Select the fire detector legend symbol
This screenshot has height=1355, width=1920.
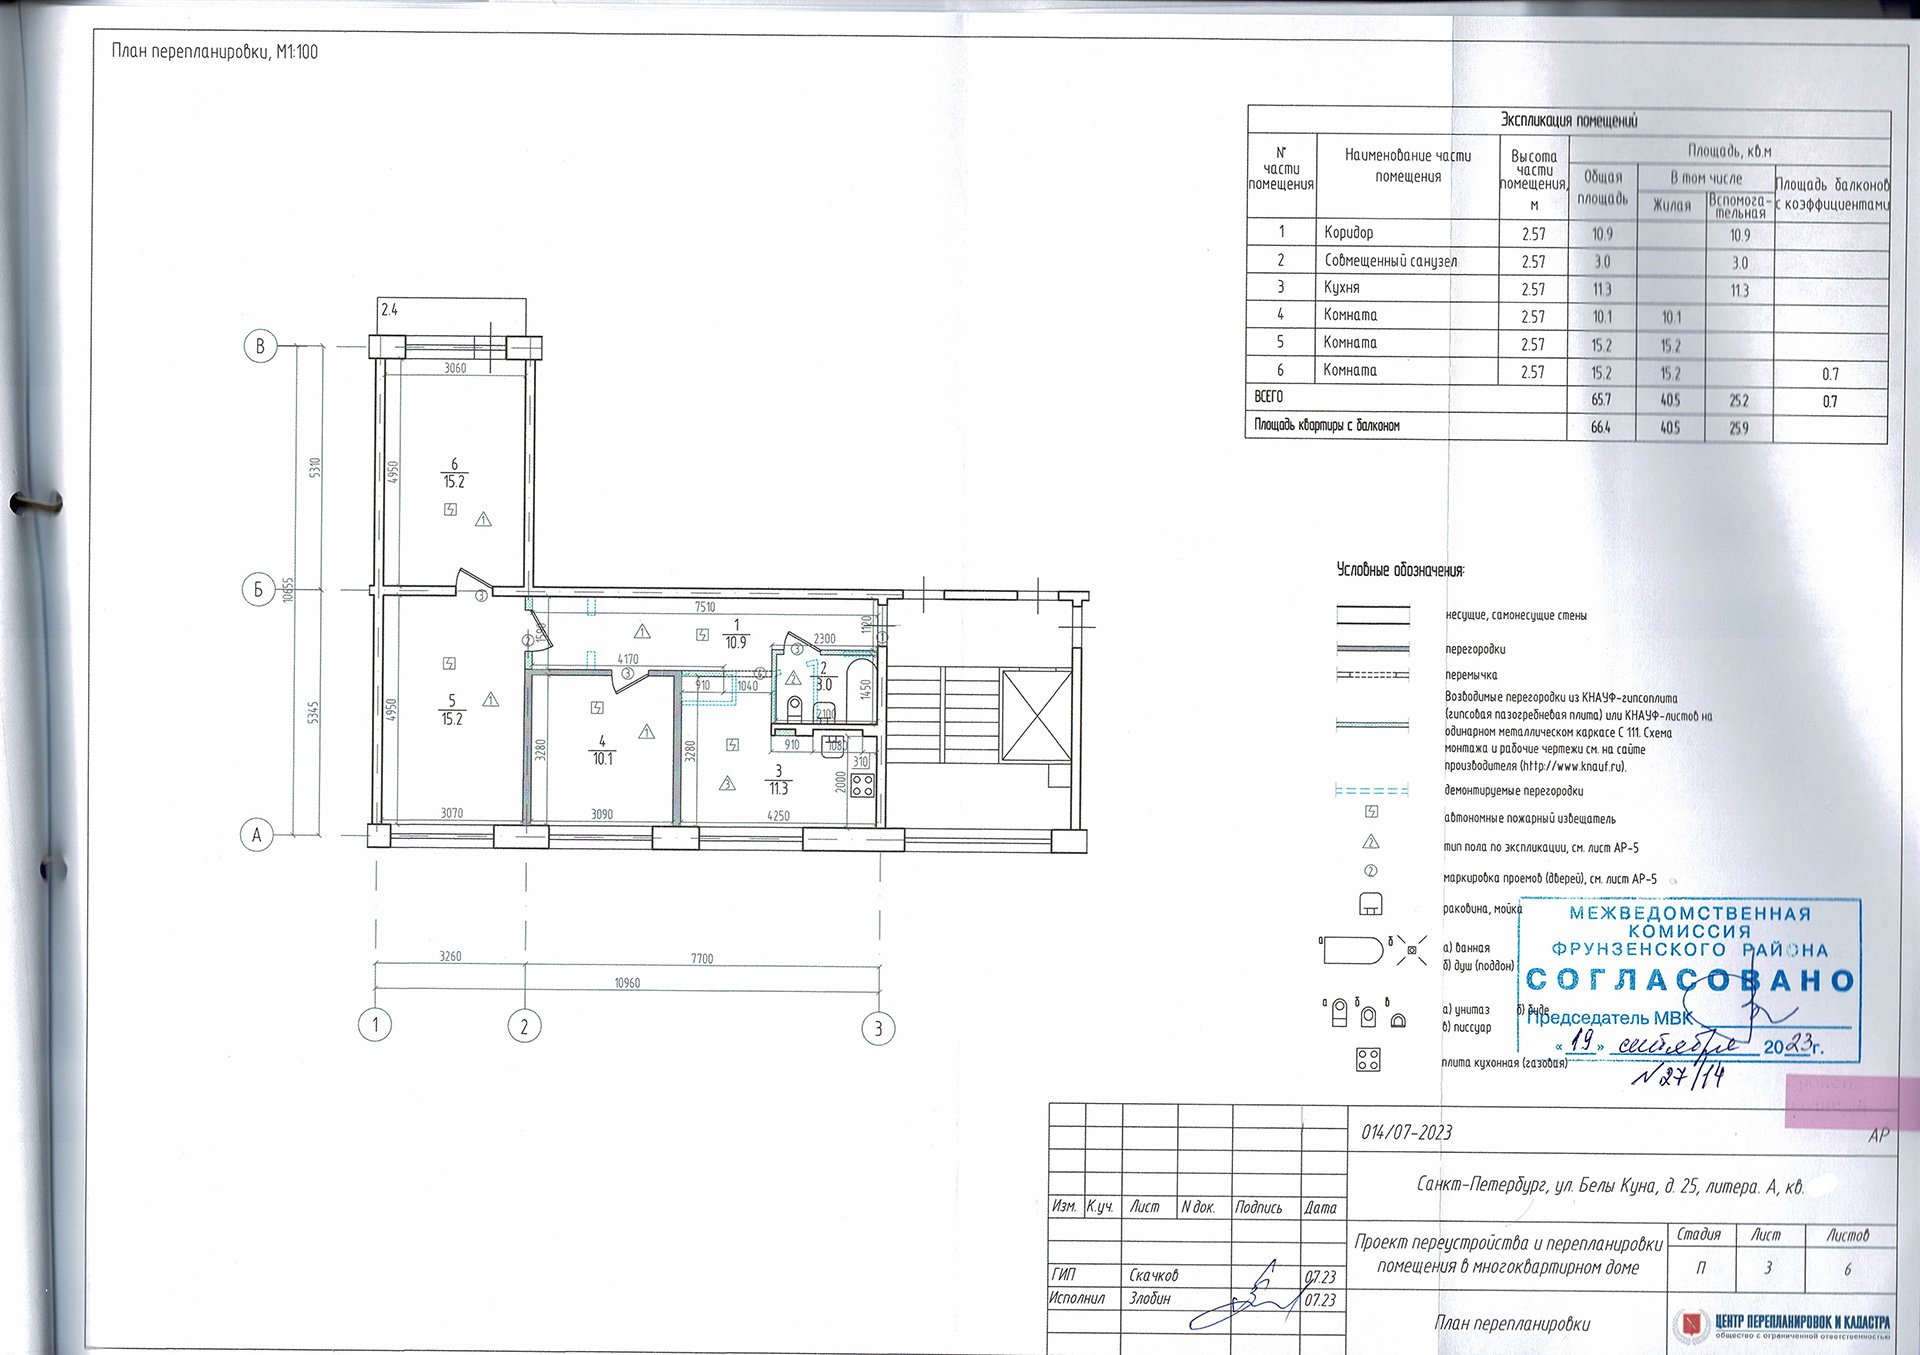tap(1371, 812)
